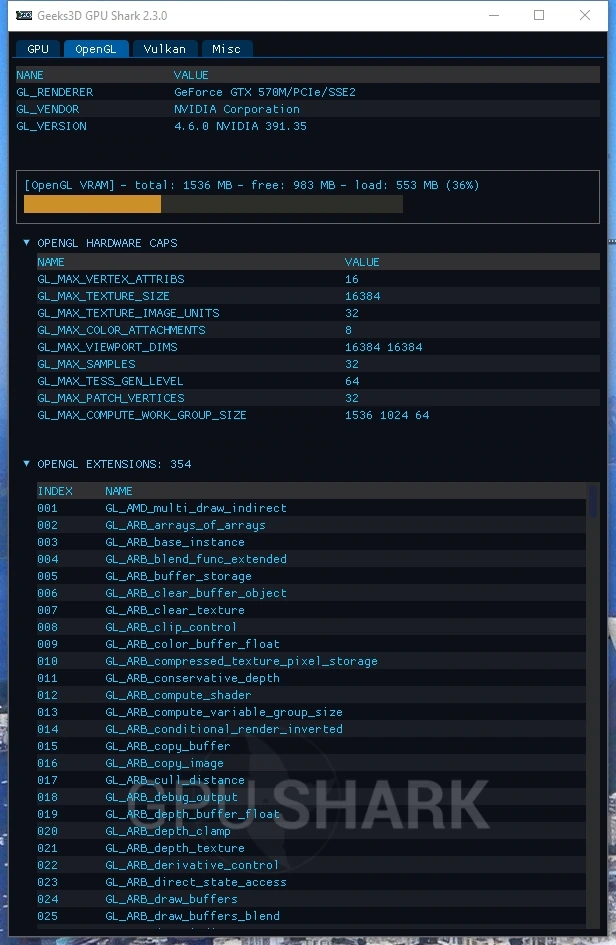Click the INDEX column header in extensions
Screen dimensions: 616x945
55,491
